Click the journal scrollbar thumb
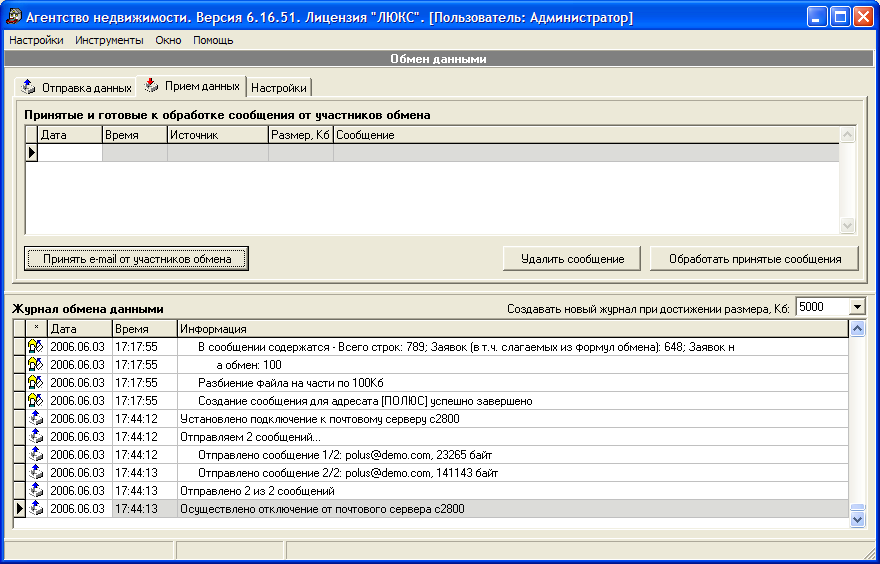Screen dimensions: 880x564 coord(858,508)
